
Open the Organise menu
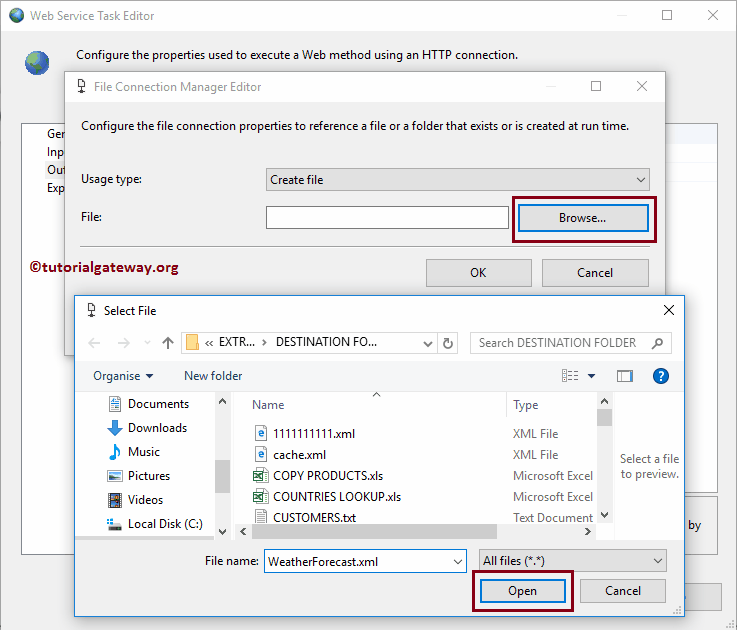123,376
